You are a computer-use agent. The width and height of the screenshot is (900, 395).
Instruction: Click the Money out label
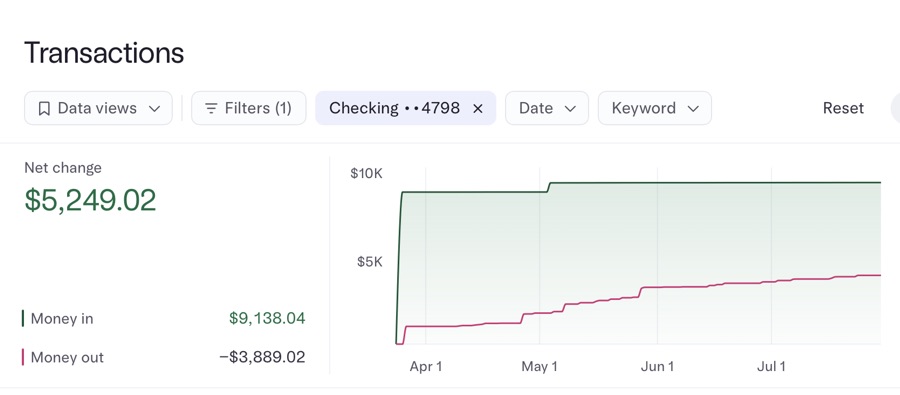click(x=67, y=358)
